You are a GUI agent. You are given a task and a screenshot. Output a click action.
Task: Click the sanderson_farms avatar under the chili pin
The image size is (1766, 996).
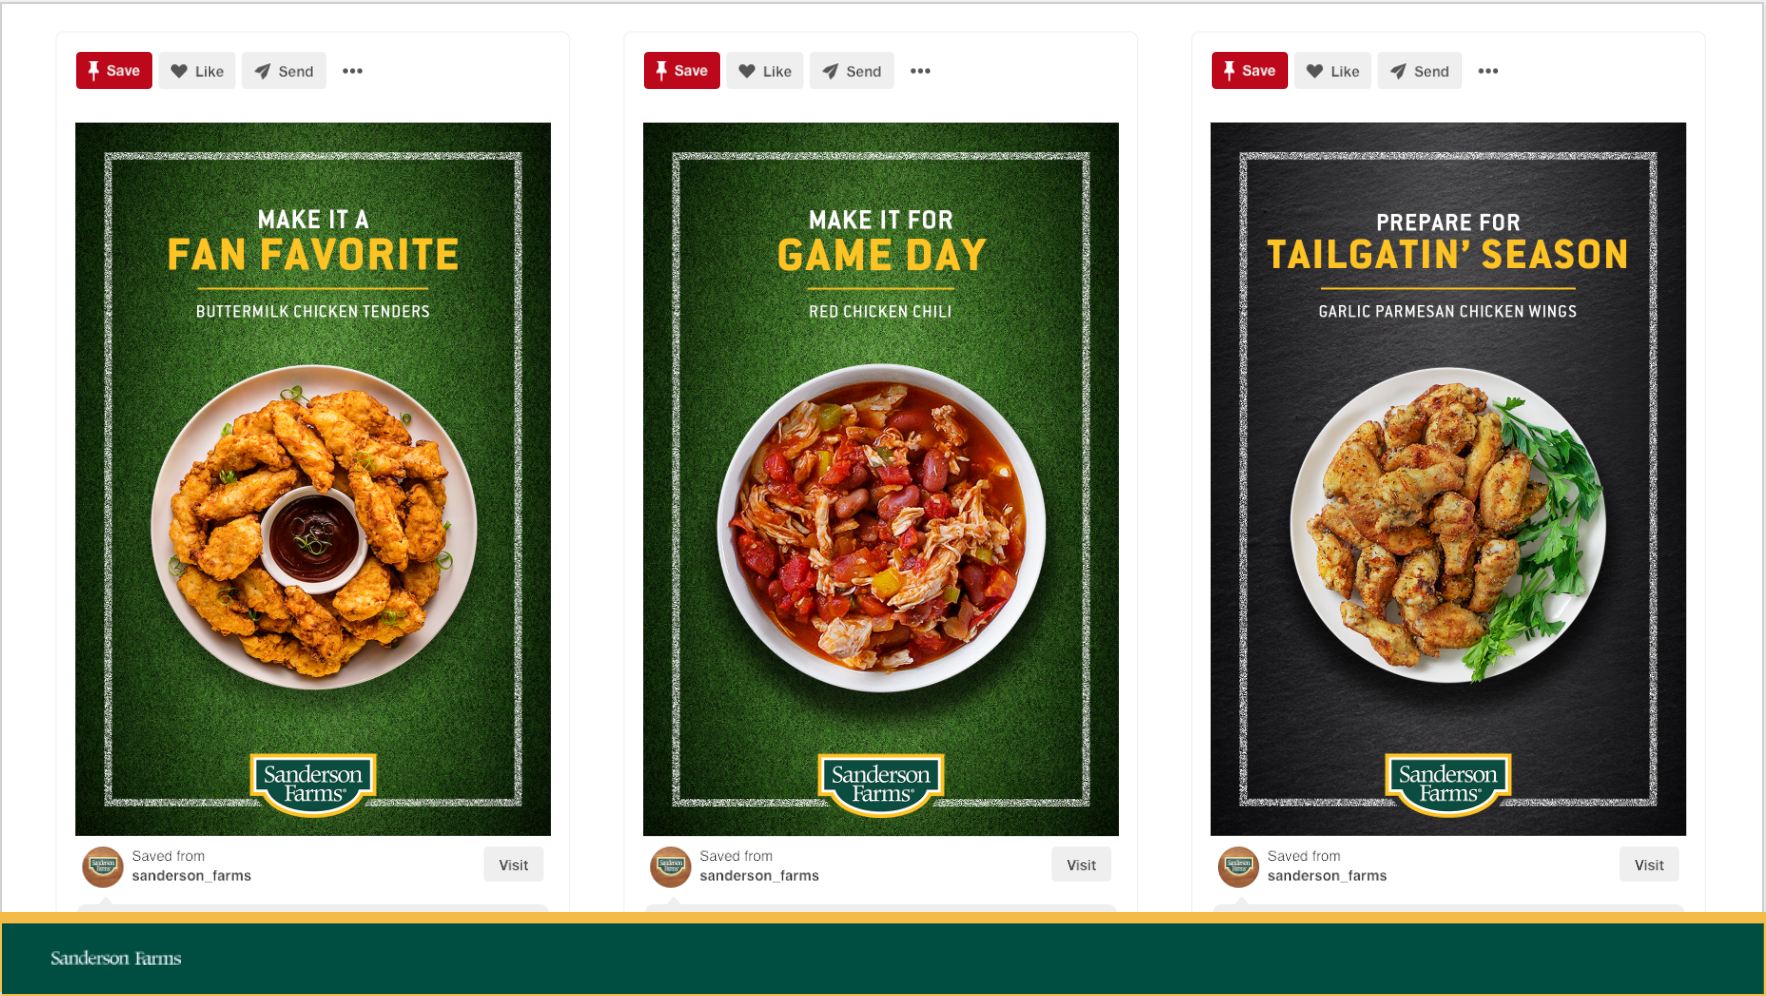tap(671, 867)
